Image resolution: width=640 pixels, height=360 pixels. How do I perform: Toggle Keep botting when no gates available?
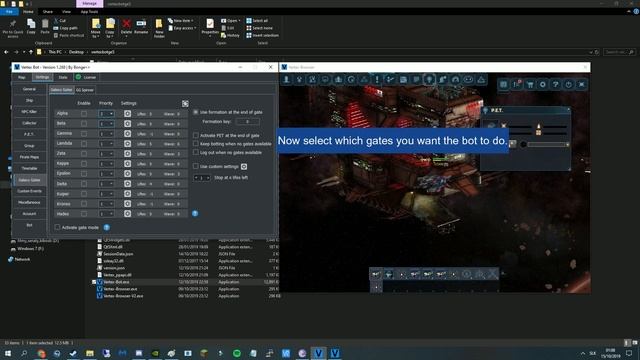(196, 144)
